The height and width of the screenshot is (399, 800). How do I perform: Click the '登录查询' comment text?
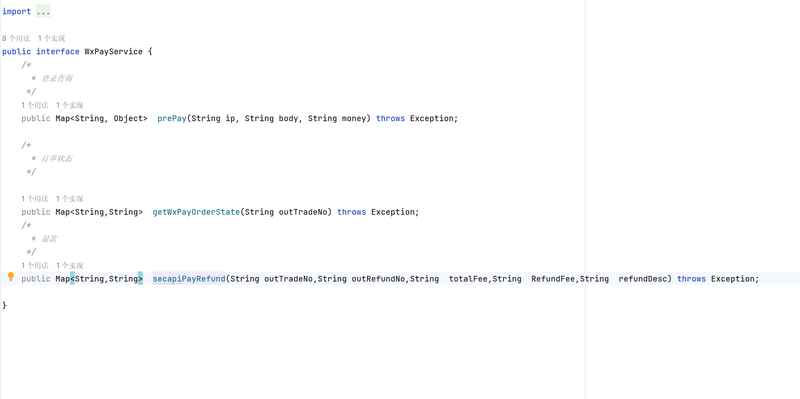57,79
